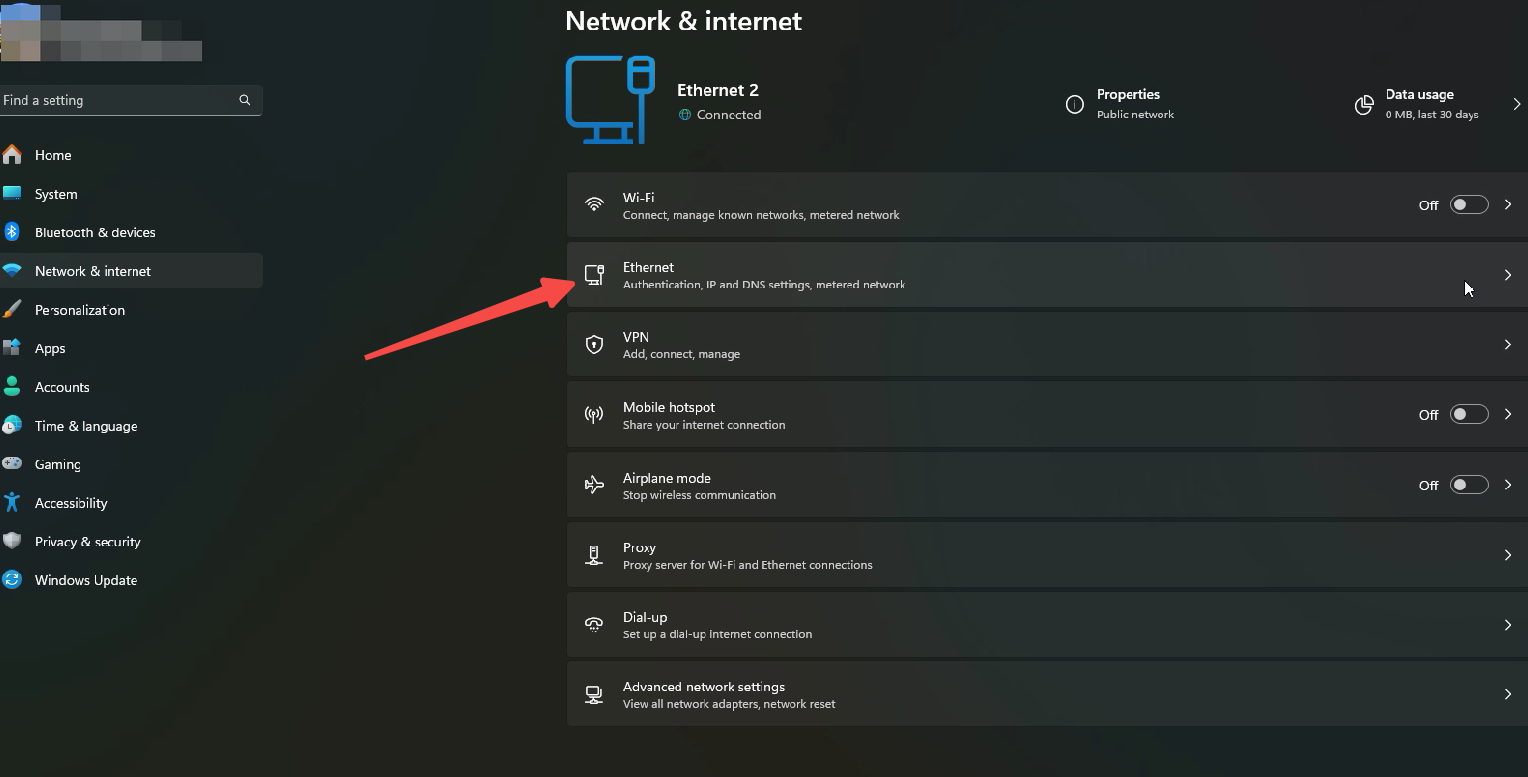Open Personalization settings category
The width and height of the screenshot is (1528, 777).
pyautogui.click(x=131, y=310)
